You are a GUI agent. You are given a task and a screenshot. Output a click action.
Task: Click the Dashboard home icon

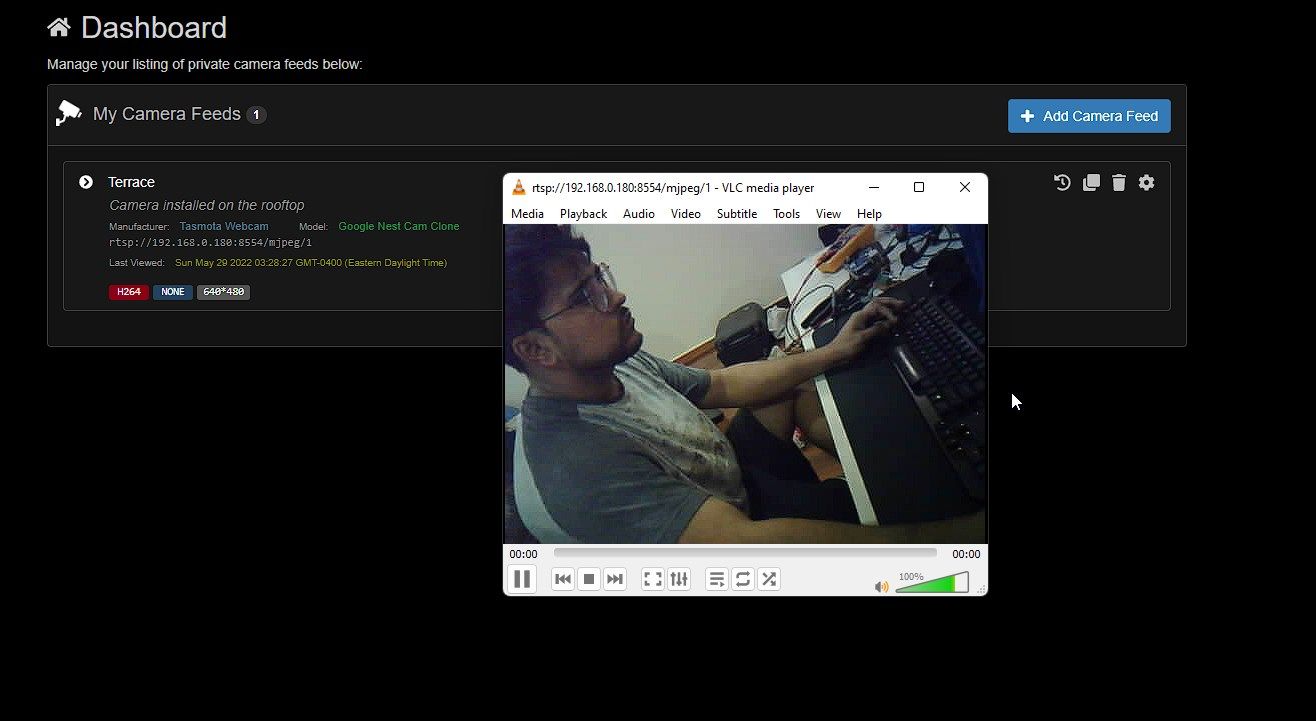tap(59, 28)
